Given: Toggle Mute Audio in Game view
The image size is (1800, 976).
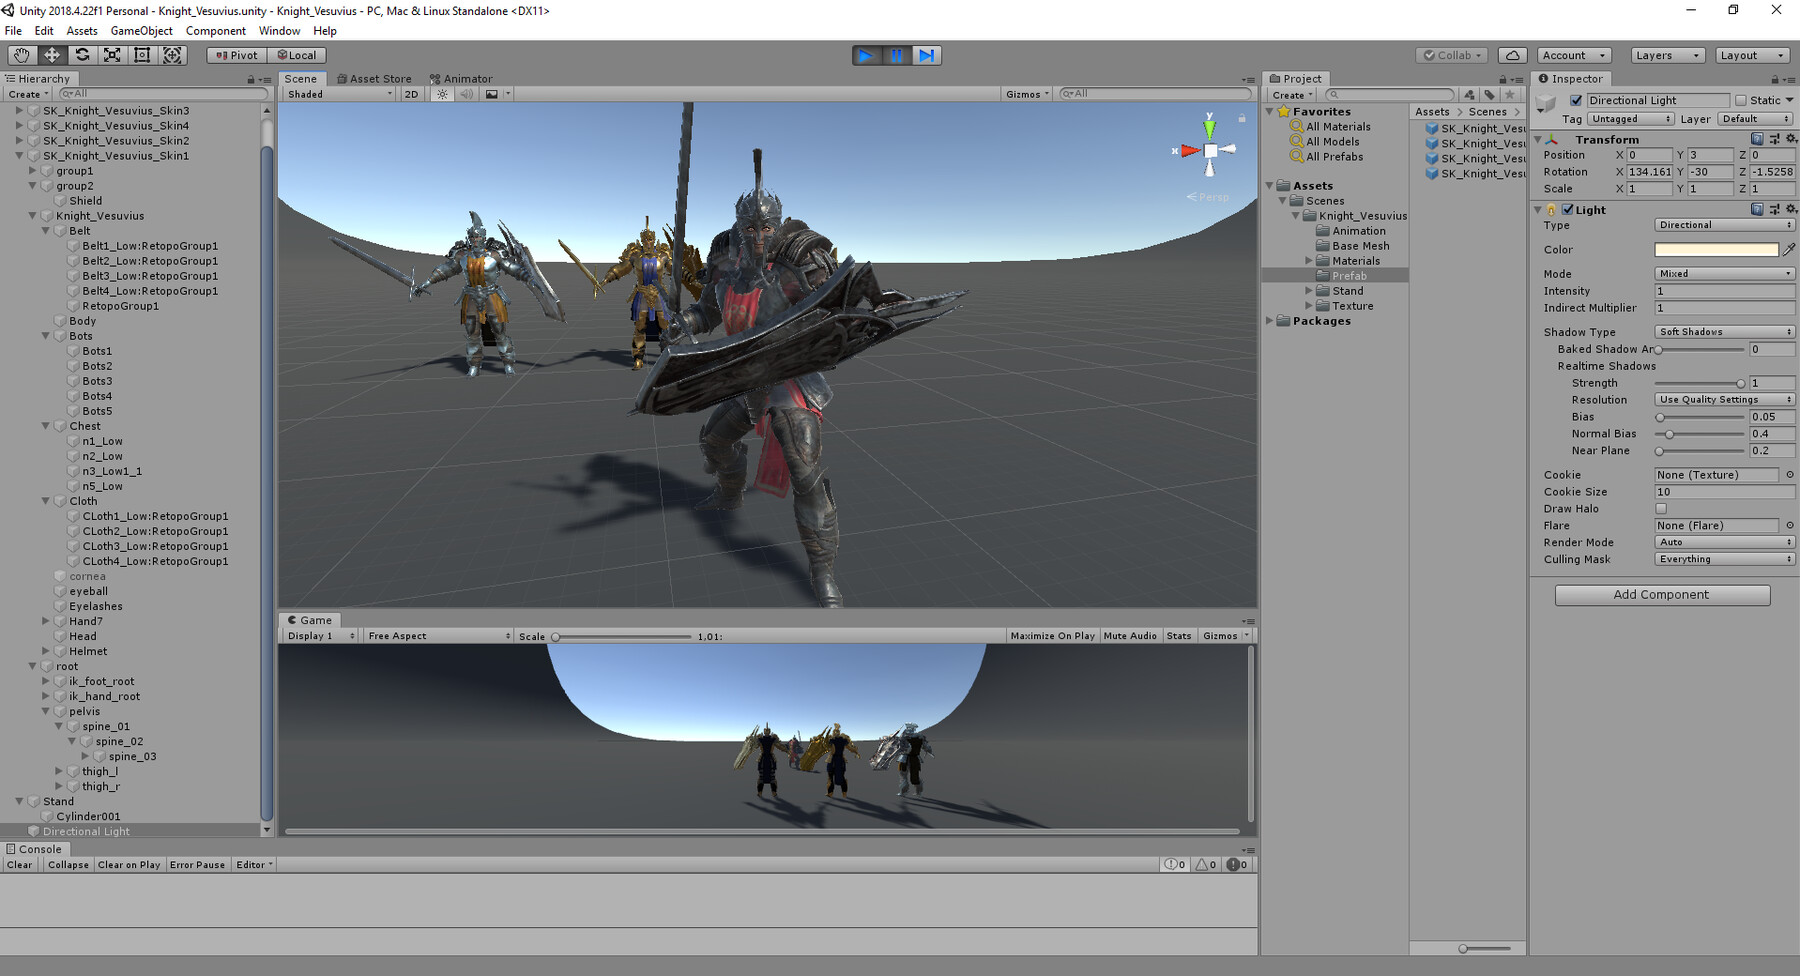Looking at the screenshot, I should [1130, 636].
